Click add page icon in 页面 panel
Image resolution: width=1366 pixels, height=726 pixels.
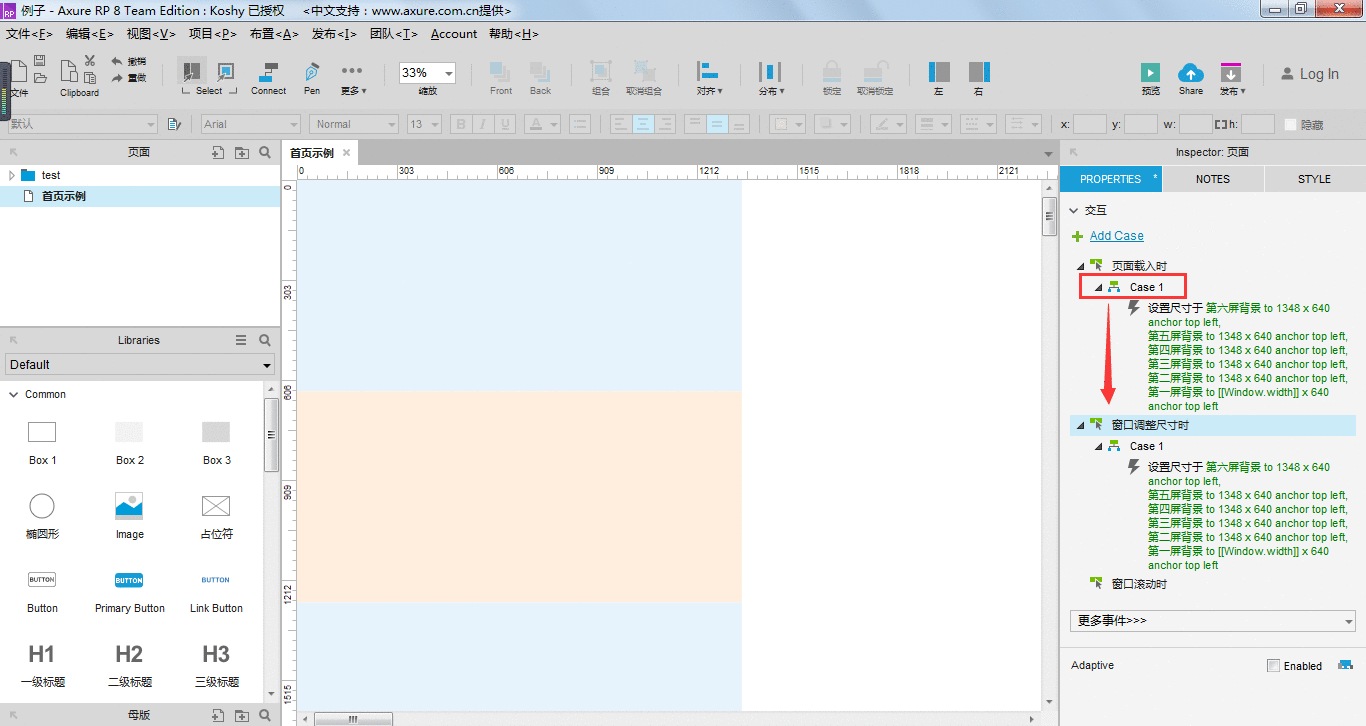[x=218, y=153]
